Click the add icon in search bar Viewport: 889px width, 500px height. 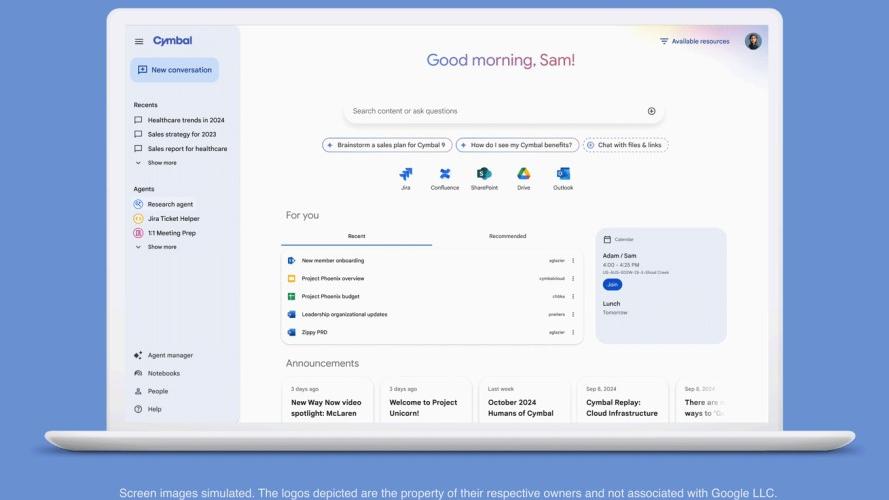click(651, 111)
